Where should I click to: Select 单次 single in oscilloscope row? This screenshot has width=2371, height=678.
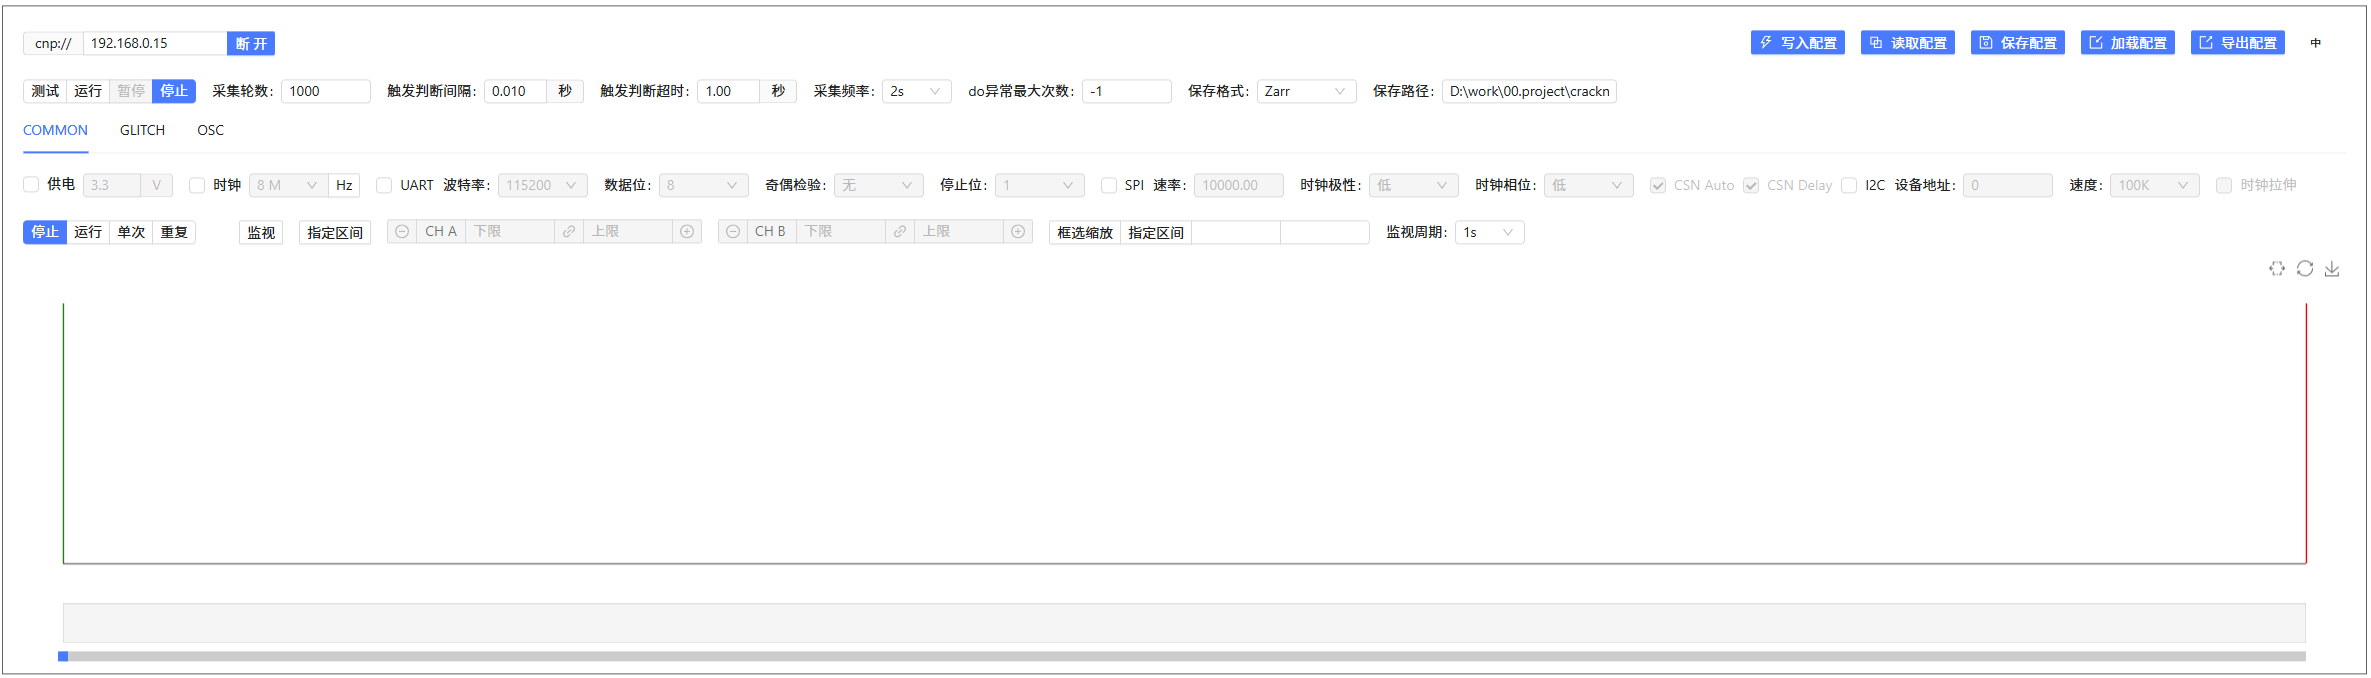(x=131, y=232)
